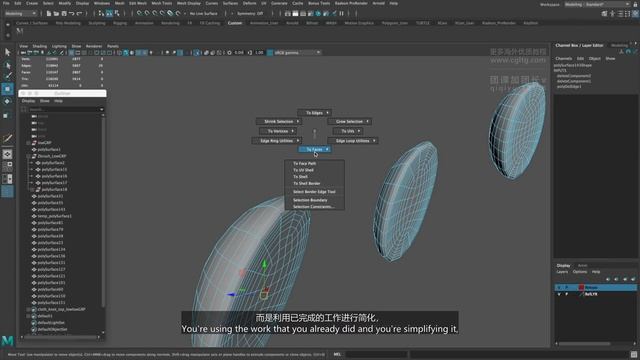Toggle playback P of Ref LYR layer
This screenshot has width=640, height=360.
(567, 294)
